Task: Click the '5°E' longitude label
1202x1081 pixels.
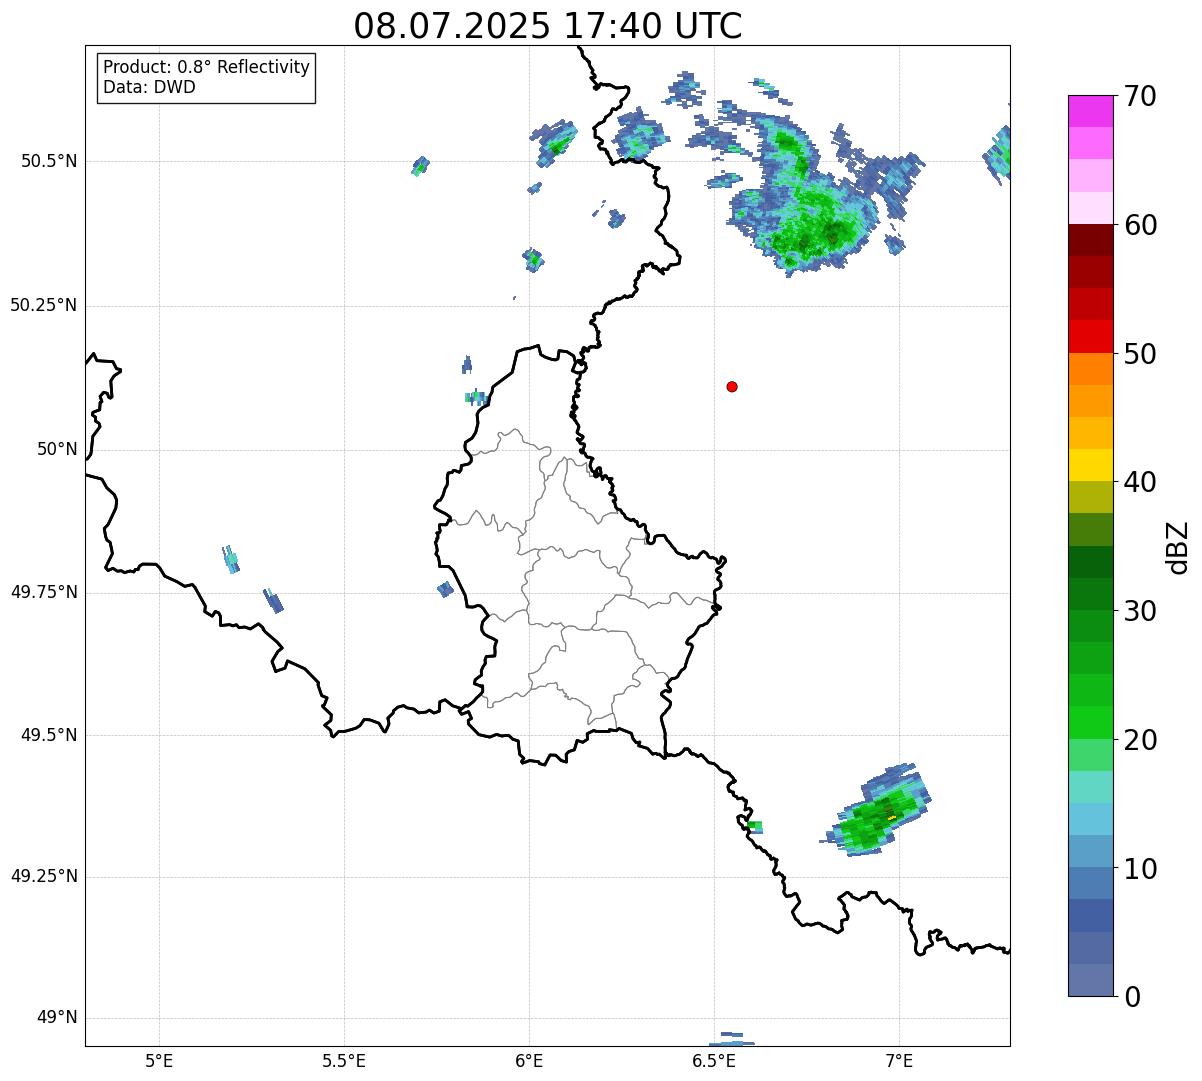Action: coord(159,1060)
